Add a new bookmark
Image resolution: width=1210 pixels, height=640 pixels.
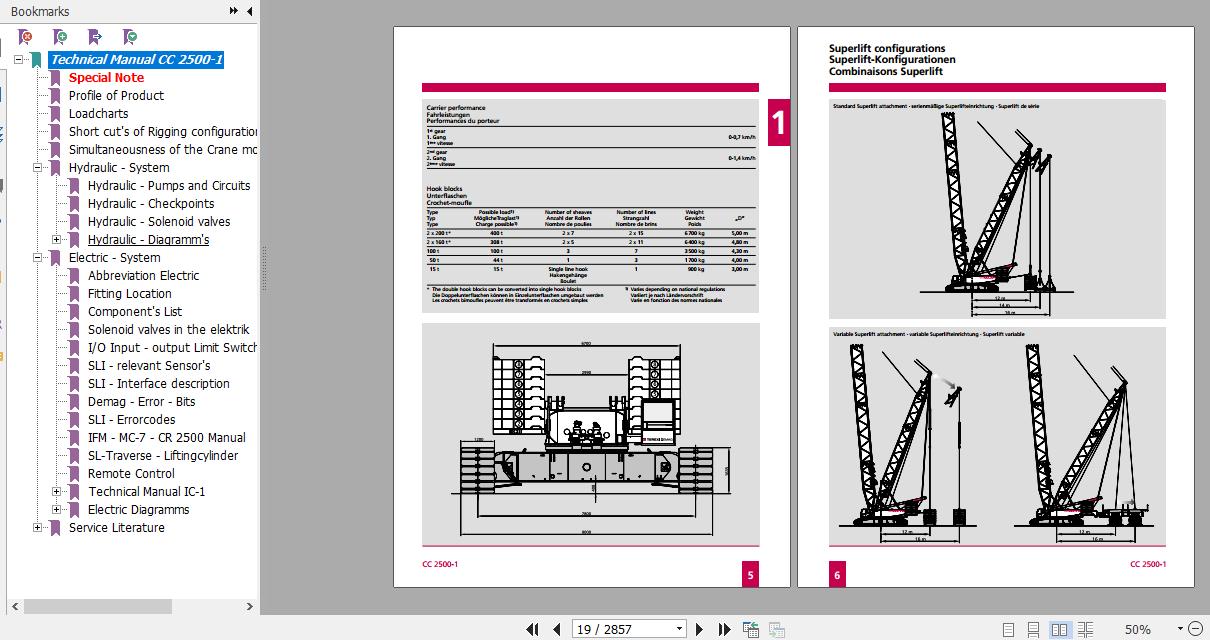(x=59, y=35)
